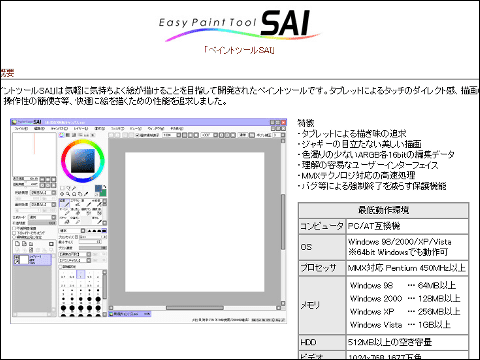Open the toolbar rotation angle dropdown
Image resolution: width=480 pixels, height=360 pixels.
pyautogui.click(x=209, y=135)
